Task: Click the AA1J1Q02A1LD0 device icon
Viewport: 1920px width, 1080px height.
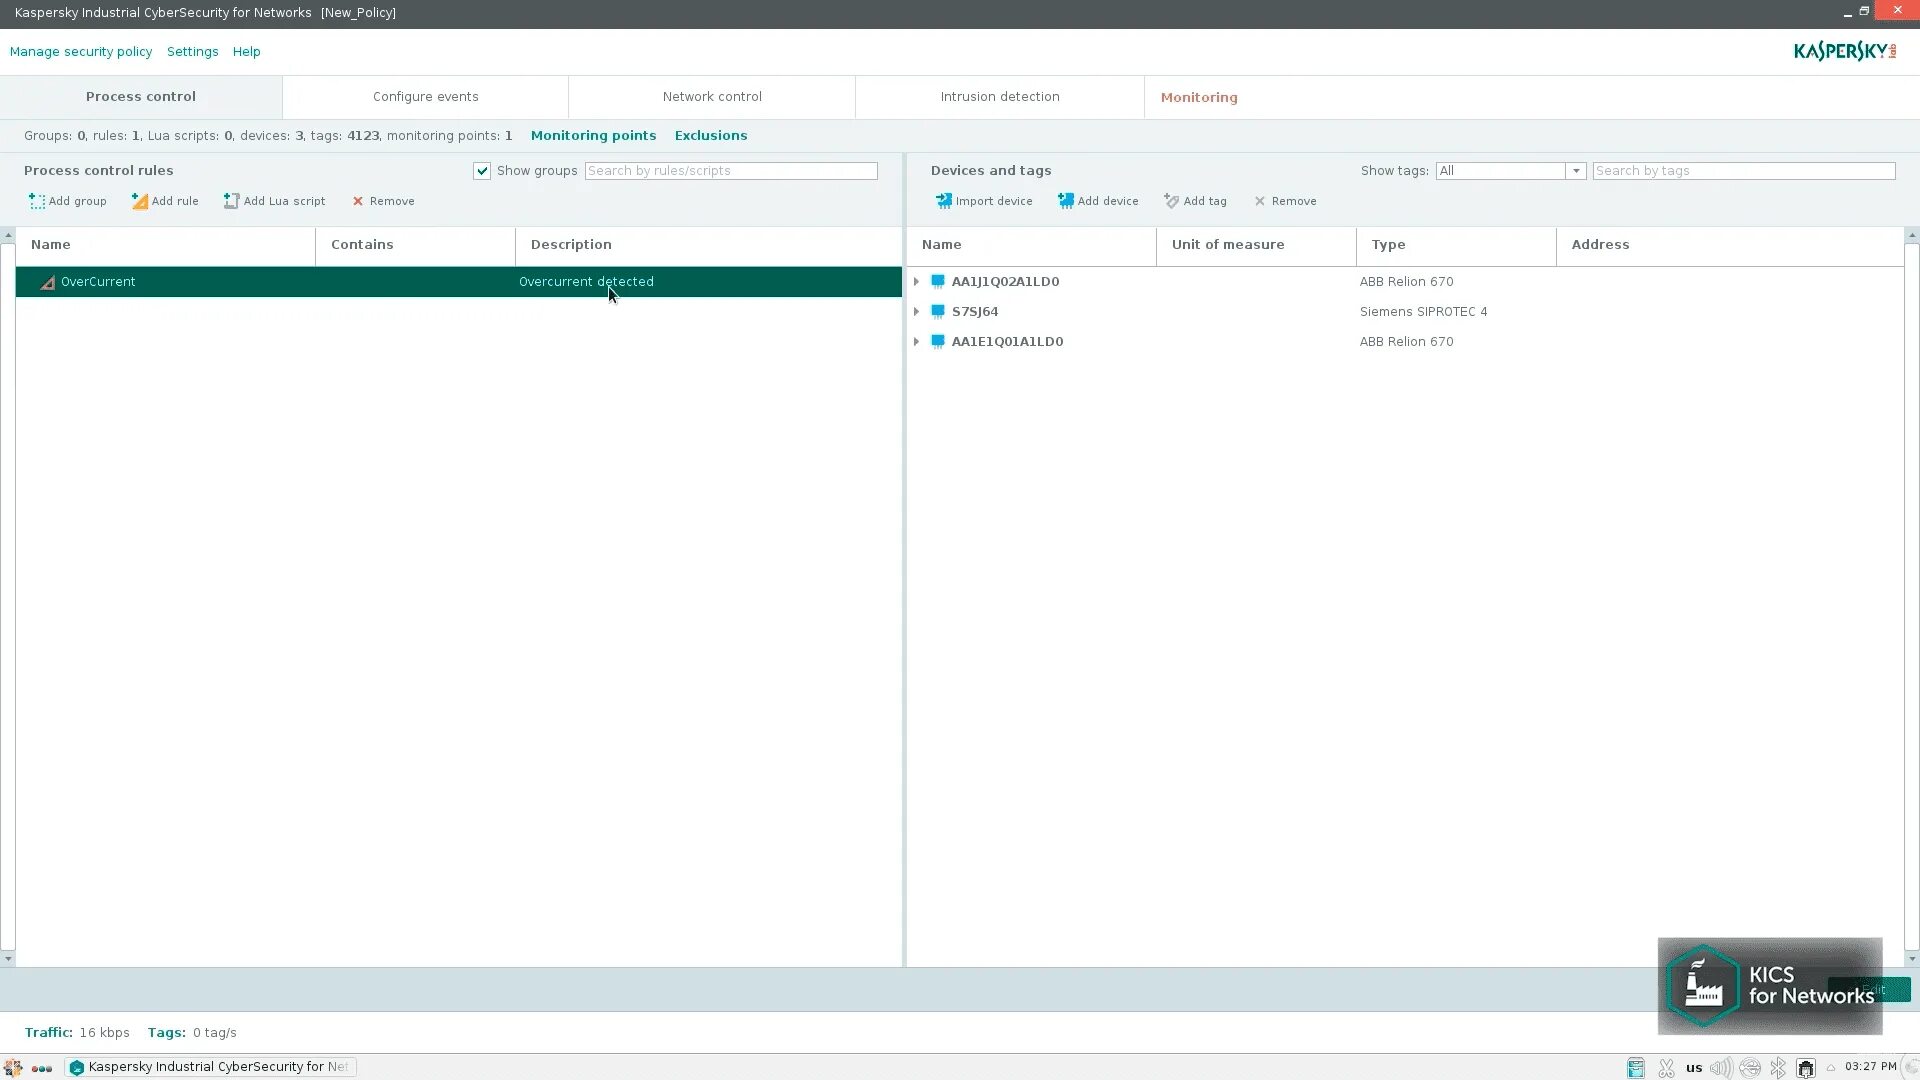Action: point(938,281)
